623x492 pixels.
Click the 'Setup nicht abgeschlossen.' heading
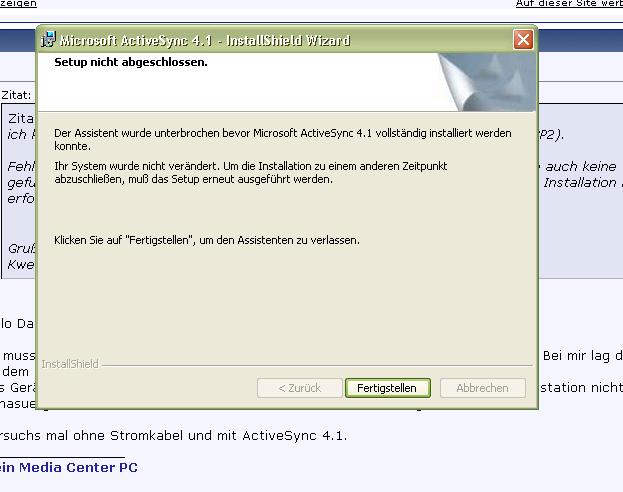pos(131,62)
